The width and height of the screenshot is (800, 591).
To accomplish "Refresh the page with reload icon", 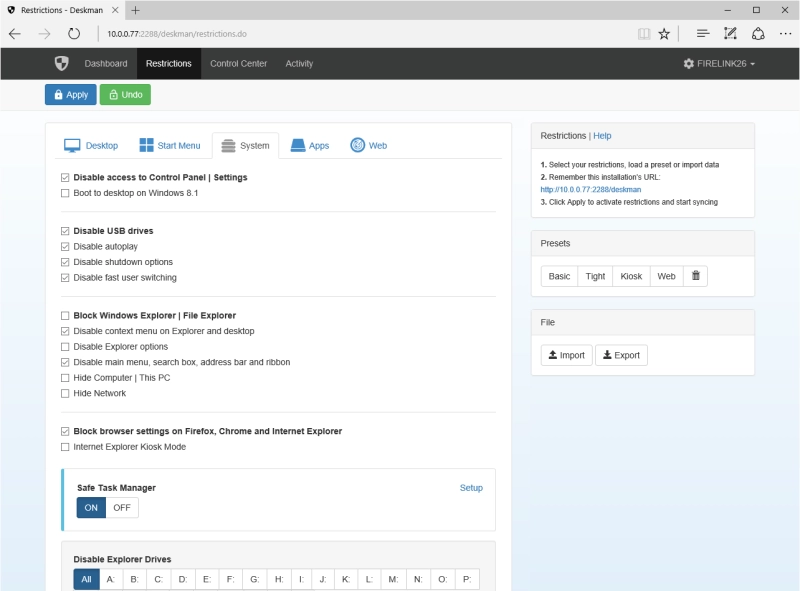I will (x=74, y=34).
